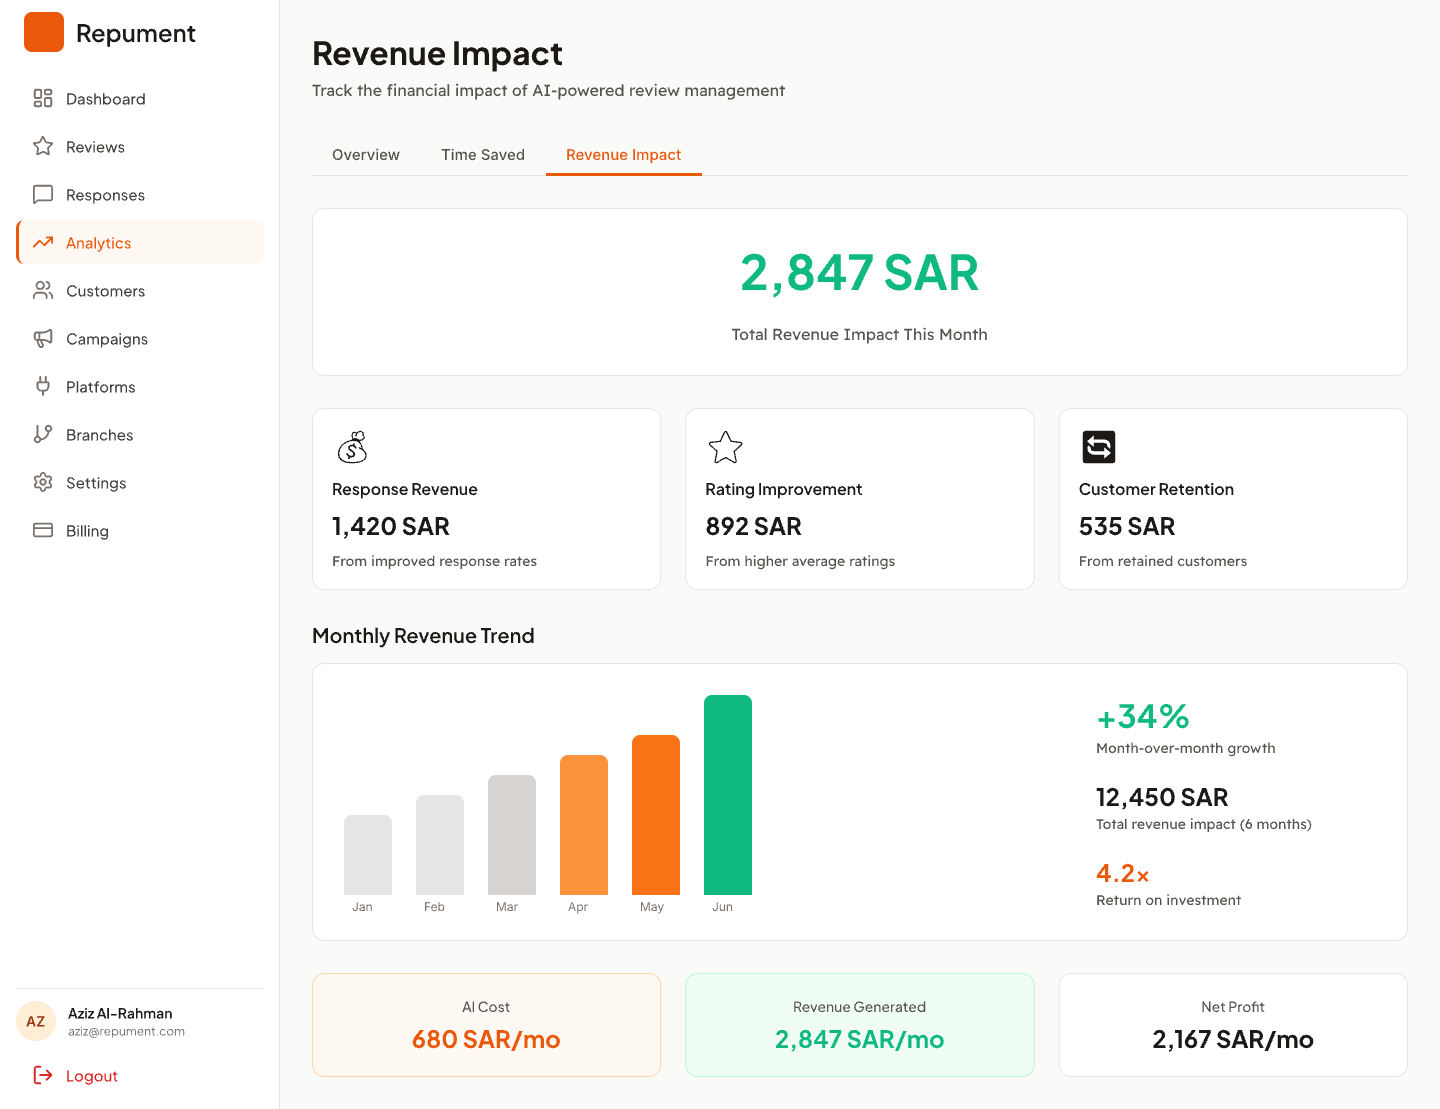Click the 12,450 SAR total value
This screenshot has width=1440, height=1109.
[x=1162, y=797]
